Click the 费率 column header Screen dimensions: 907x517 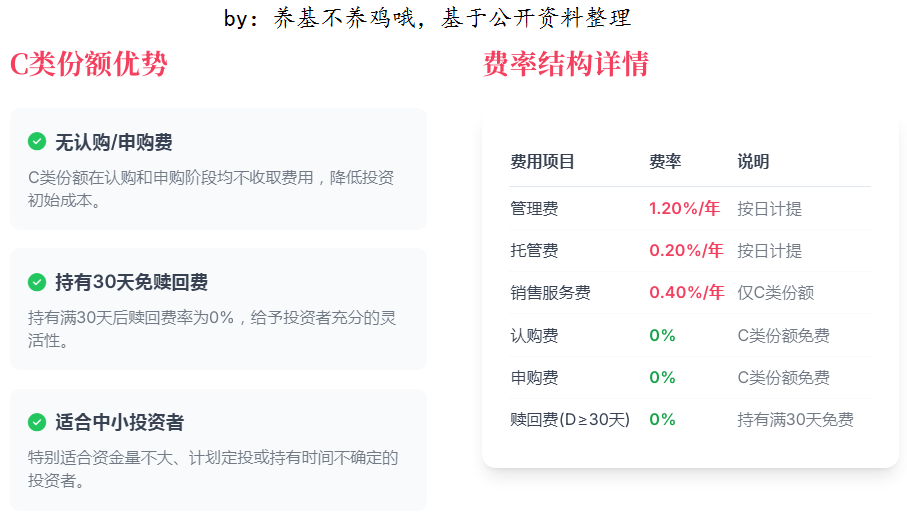(x=665, y=161)
